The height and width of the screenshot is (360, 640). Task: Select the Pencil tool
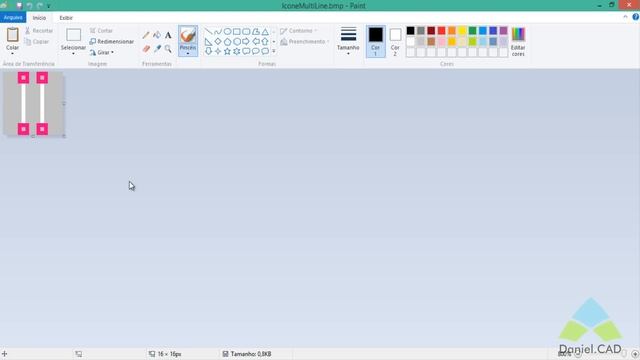[x=146, y=35]
